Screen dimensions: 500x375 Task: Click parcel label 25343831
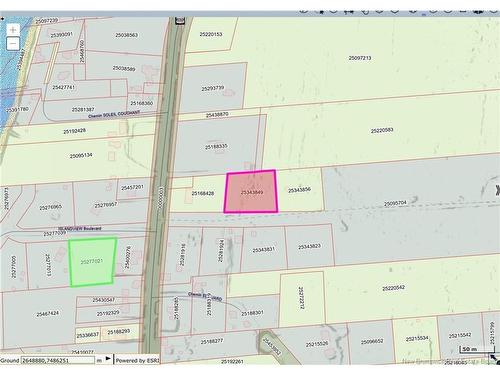pos(263,250)
